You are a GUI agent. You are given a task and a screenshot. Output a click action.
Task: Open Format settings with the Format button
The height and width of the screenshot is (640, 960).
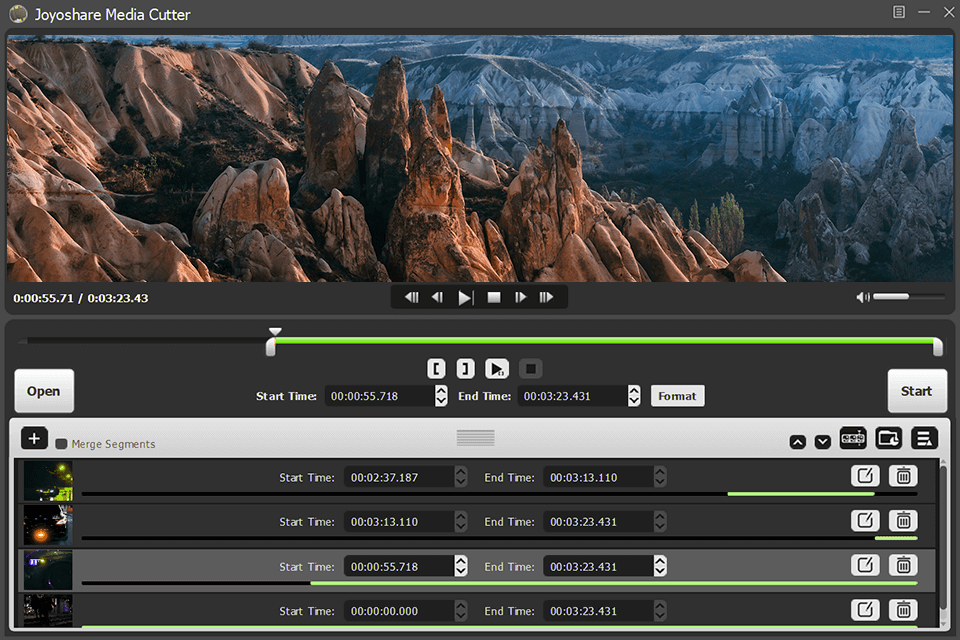(x=677, y=395)
